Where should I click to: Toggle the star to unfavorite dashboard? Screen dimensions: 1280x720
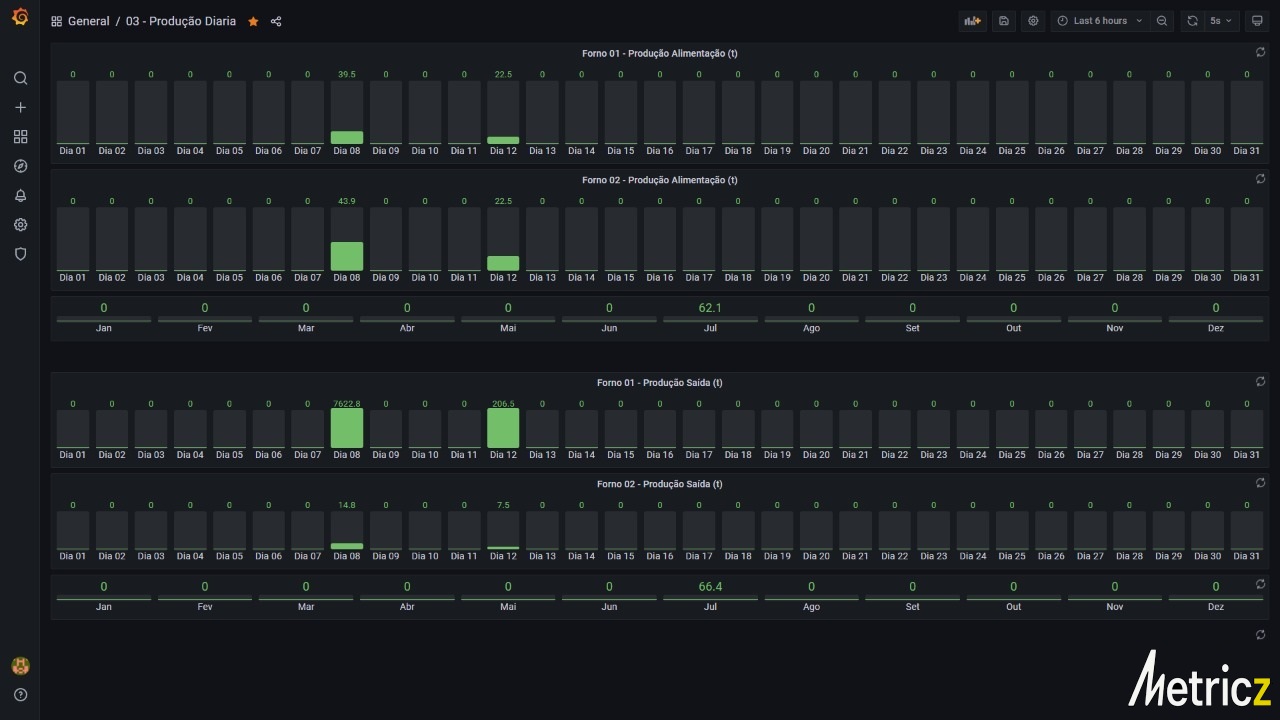tap(253, 21)
